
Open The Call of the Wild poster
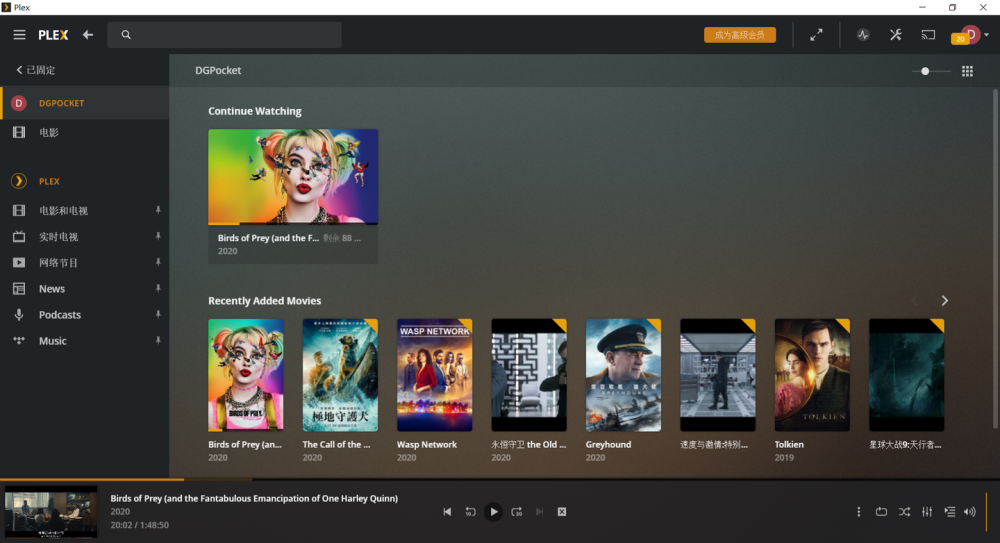click(x=340, y=375)
